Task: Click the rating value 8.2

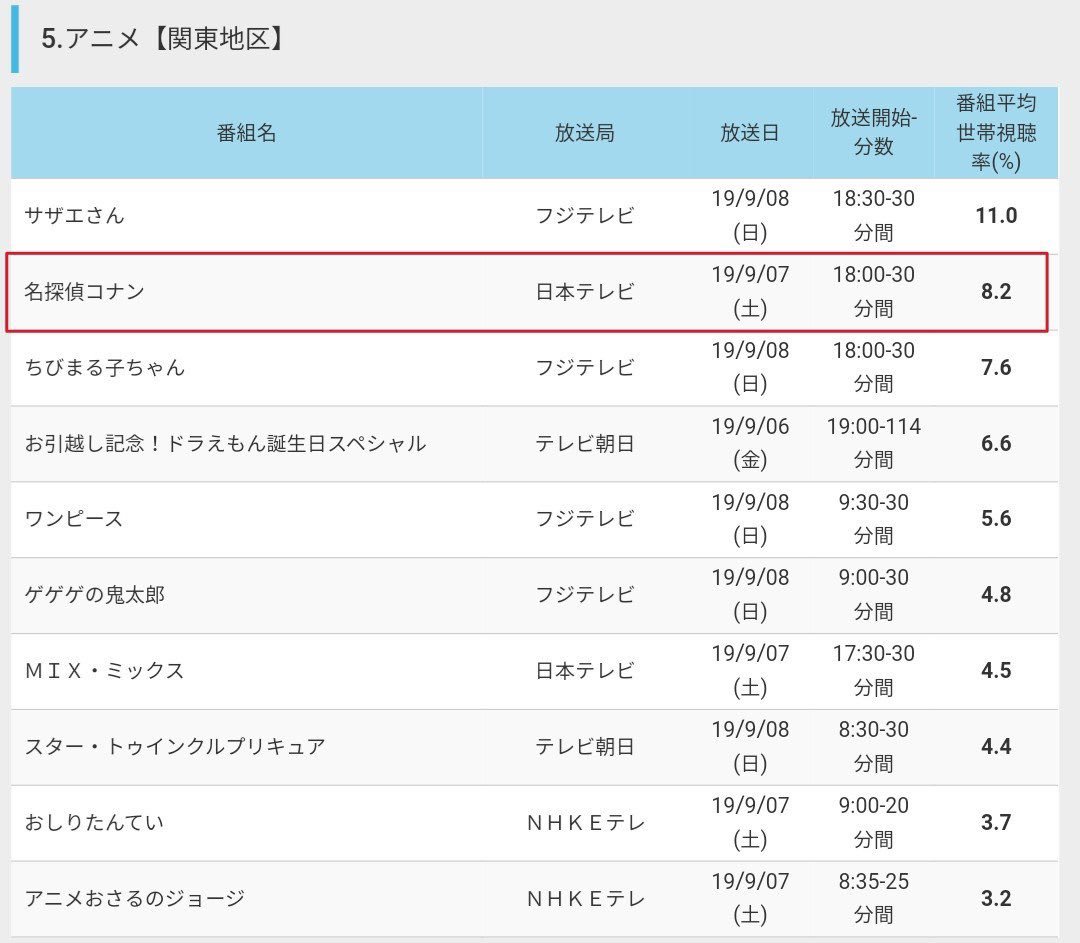Action: 996,291
